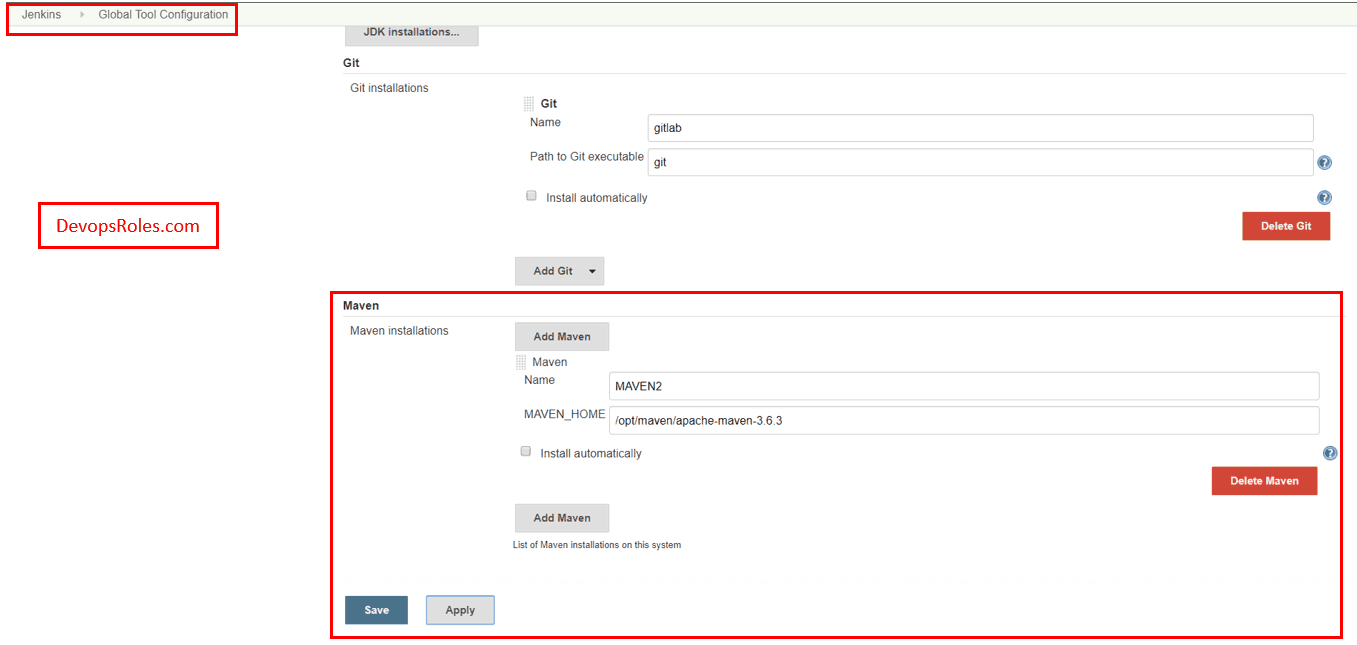Image resolution: width=1357 pixels, height=645 pixels.
Task: Open the help tooltip for Git install automatically
Action: click(x=1324, y=197)
